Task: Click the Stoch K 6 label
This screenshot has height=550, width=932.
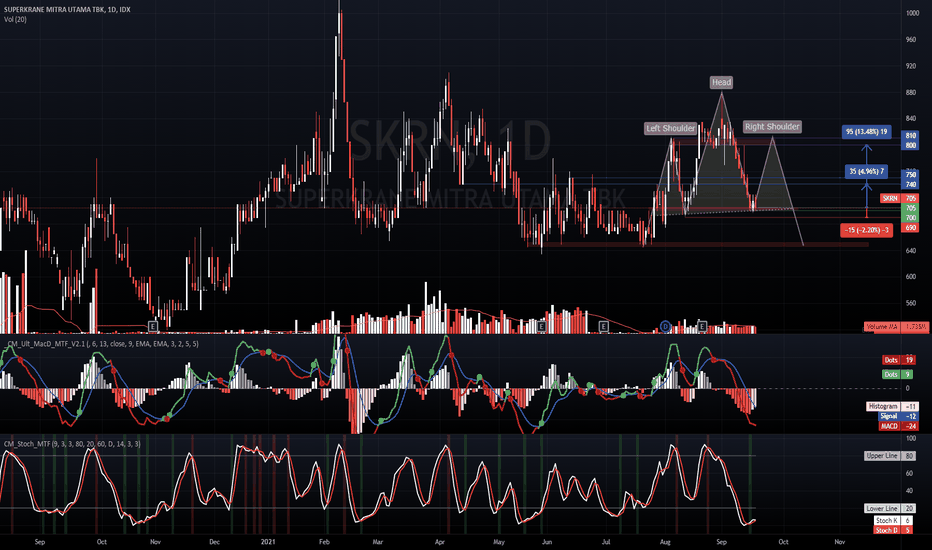Action: (893, 520)
